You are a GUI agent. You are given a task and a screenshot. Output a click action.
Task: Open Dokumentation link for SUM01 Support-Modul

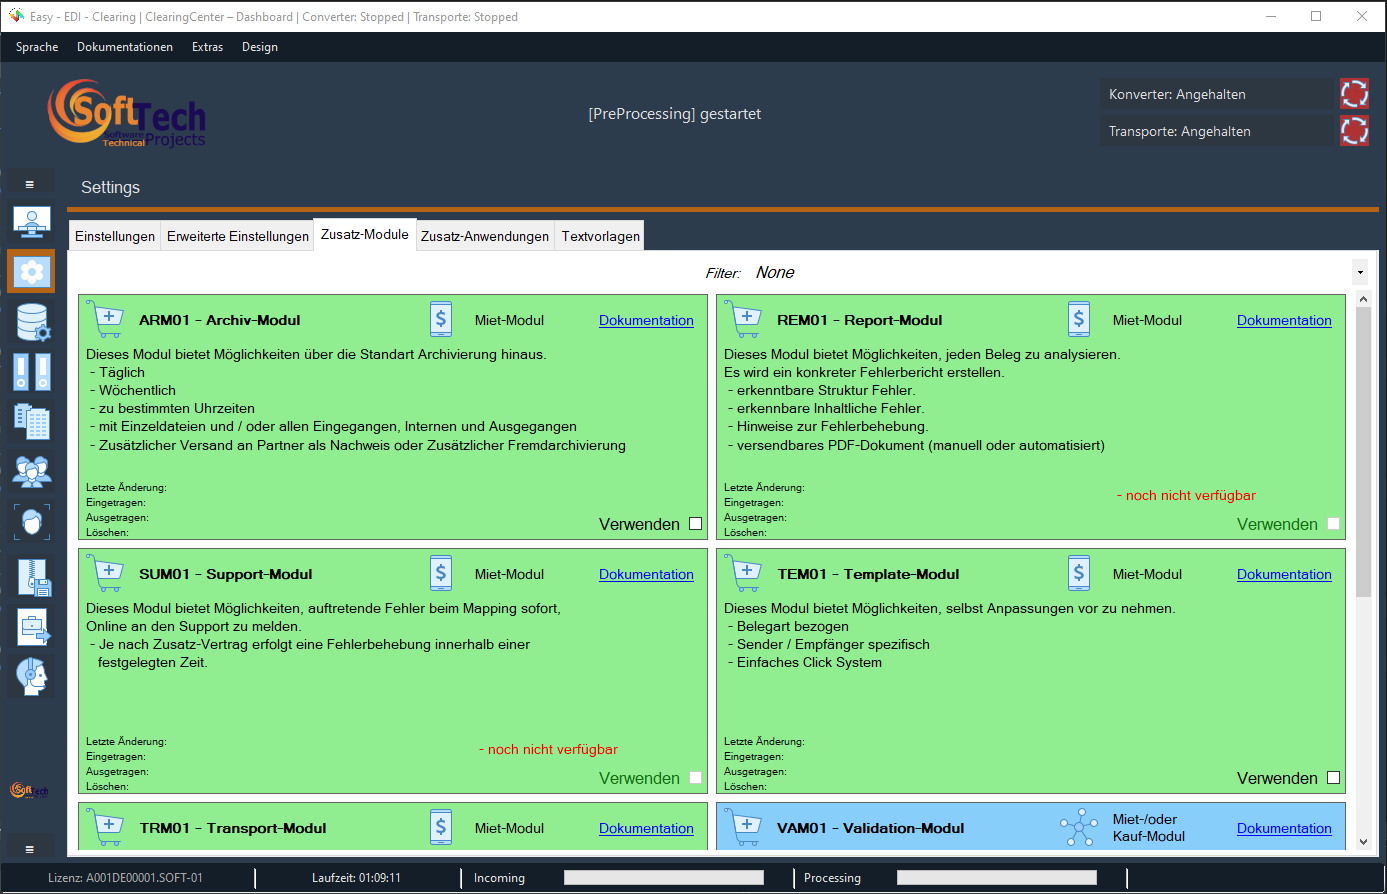click(646, 574)
